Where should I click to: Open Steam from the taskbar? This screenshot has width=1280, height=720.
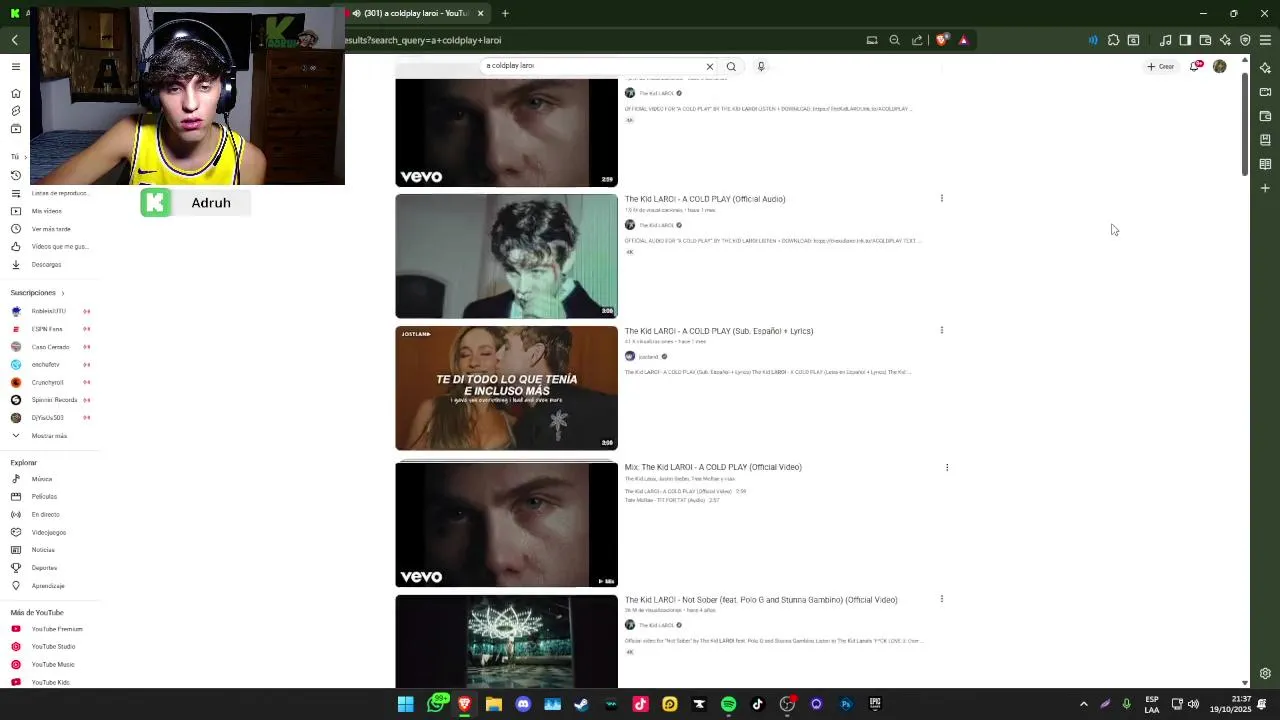(x=581, y=704)
